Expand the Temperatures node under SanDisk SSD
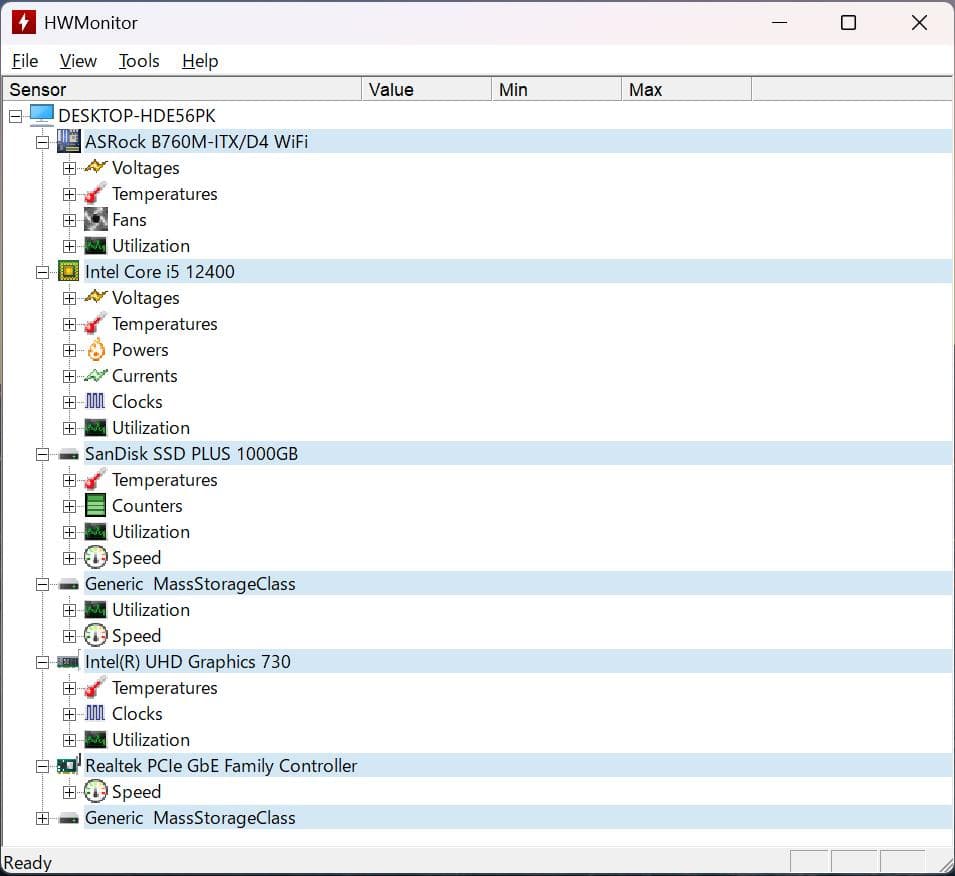The image size is (955, 876). (x=67, y=479)
